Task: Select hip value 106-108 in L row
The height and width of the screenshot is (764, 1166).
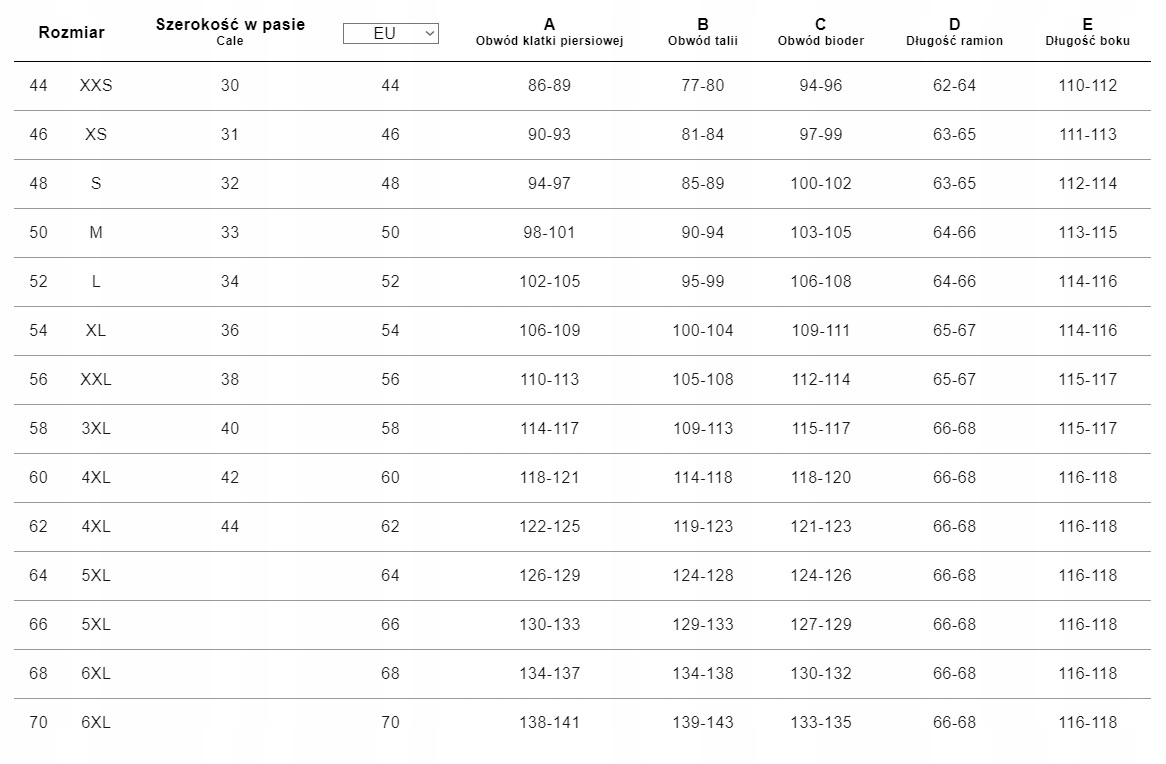Action: (820, 282)
